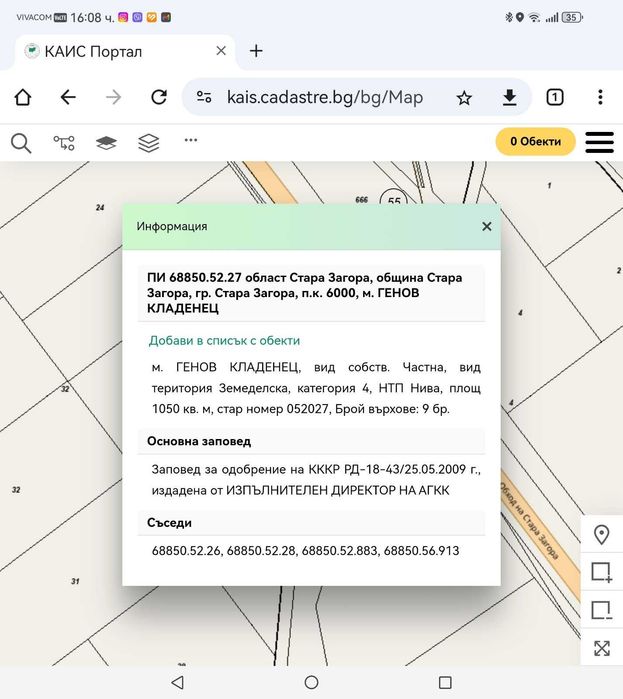Viewport: 623px width, 699px height.
Task: Click road sign 55 on the map
Action: pyautogui.click(x=394, y=199)
